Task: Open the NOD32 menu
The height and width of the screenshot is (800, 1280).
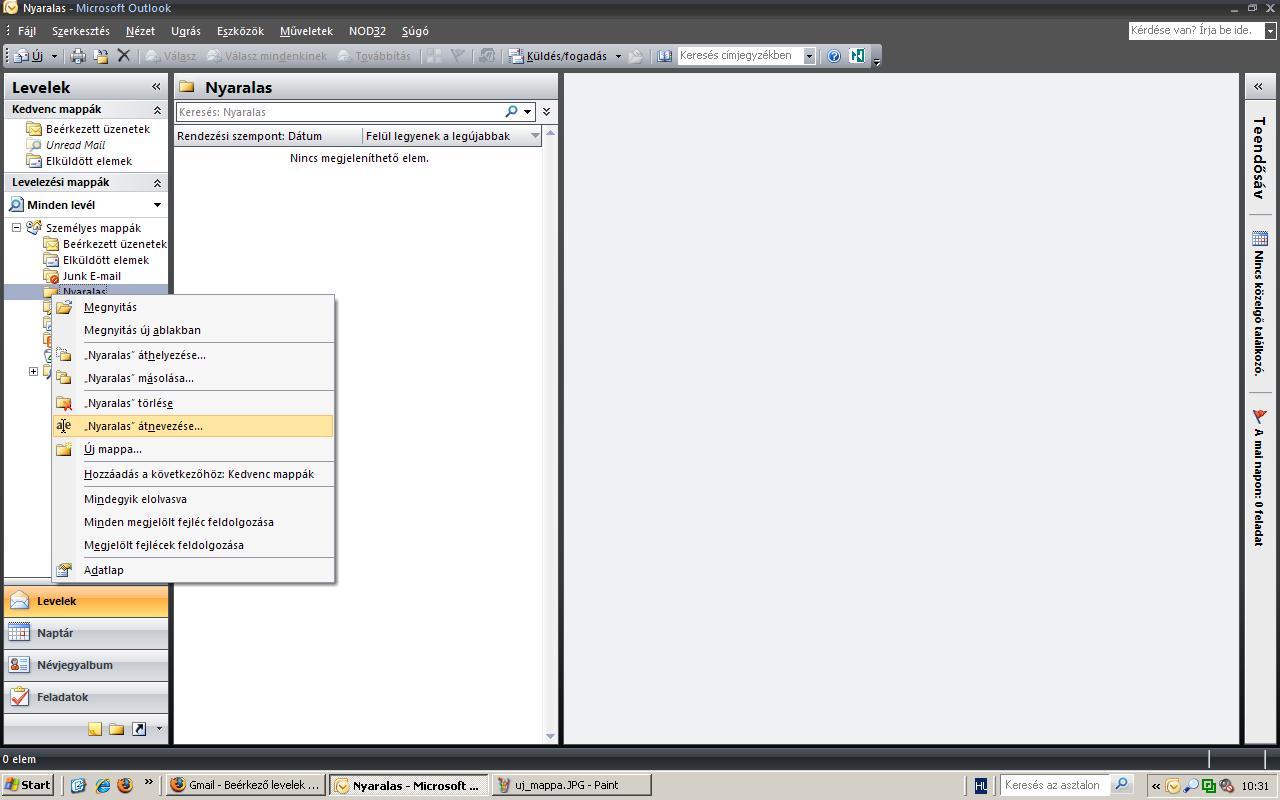Action: point(367,31)
